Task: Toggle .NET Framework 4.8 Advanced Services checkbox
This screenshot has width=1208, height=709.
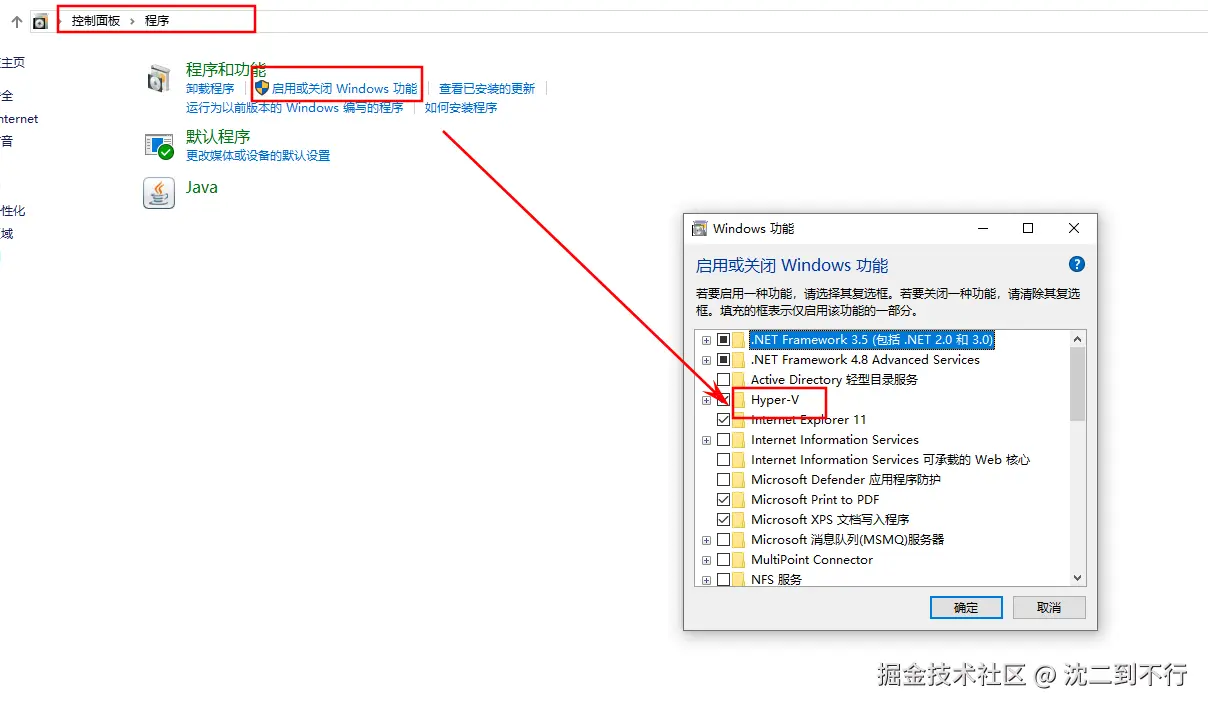Action: tap(723, 360)
